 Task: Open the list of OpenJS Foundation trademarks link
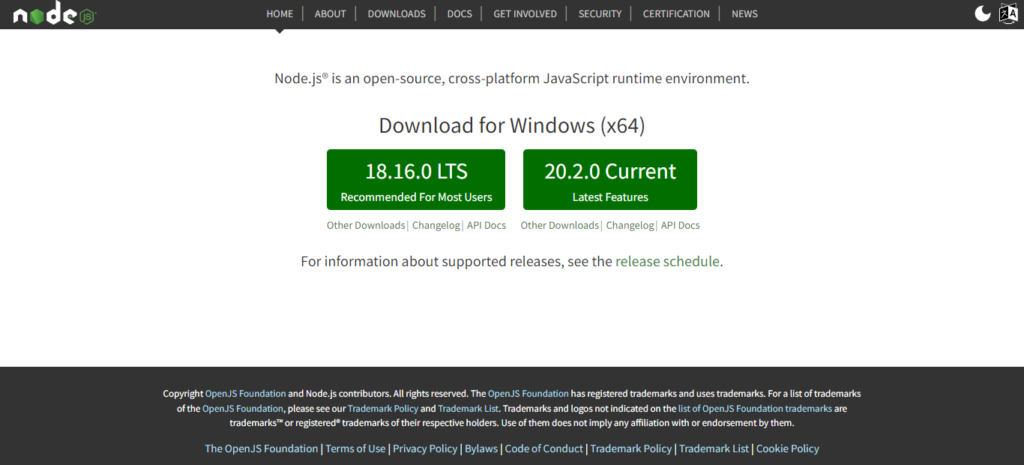click(755, 409)
